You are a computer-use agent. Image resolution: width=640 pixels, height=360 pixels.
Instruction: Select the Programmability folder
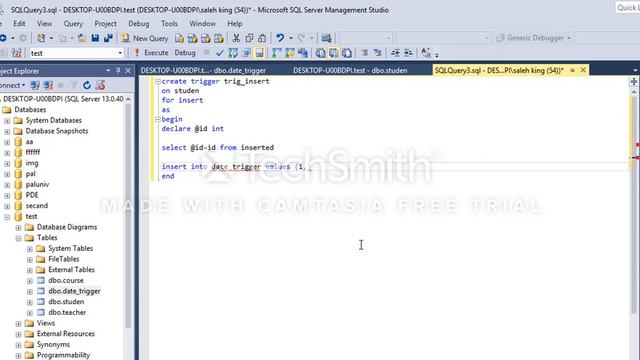pos(63,355)
